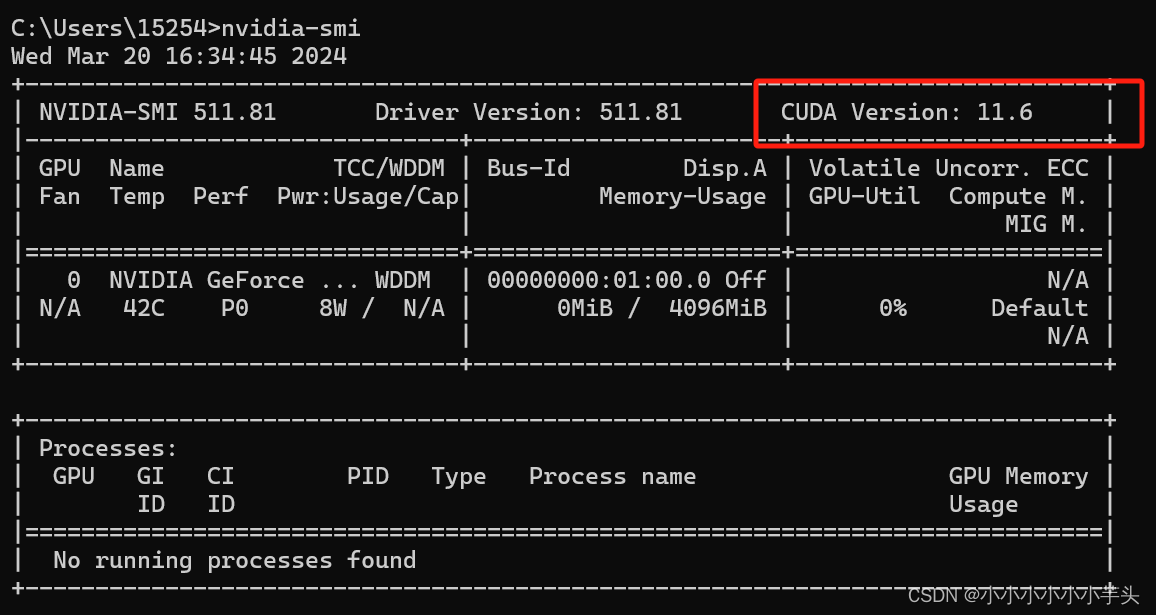This screenshot has width=1156, height=615.
Task: Click the "Pwr:Usage/Cap" column header
Action: click(x=368, y=196)
